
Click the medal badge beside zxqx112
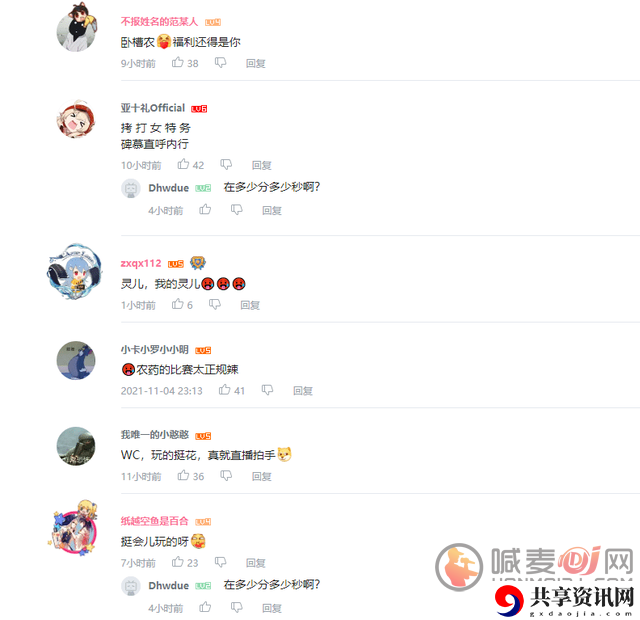coord(198,263)
